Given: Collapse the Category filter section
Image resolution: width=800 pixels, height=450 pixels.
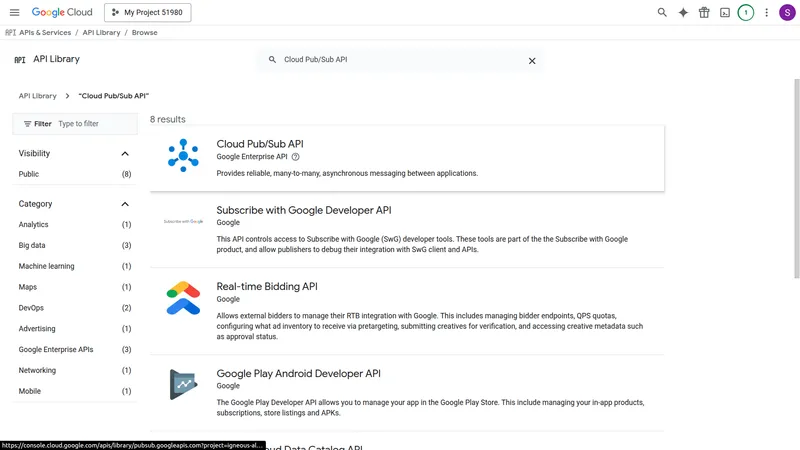Looking at the screenshot, I should [125, 204].
